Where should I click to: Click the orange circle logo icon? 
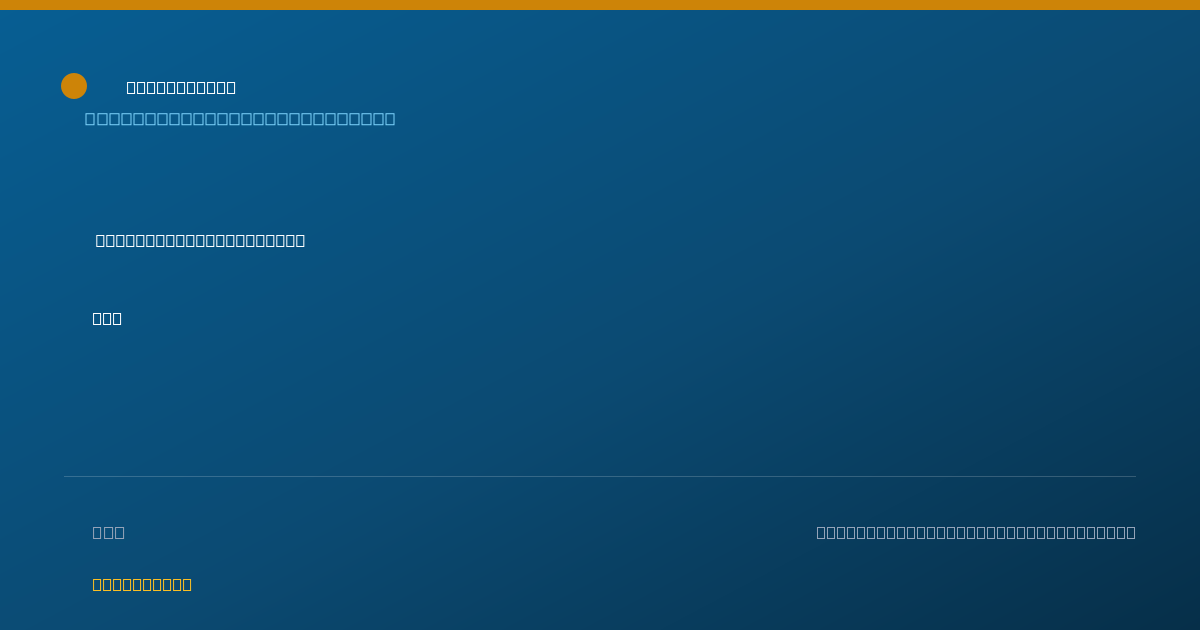point(74,86)
